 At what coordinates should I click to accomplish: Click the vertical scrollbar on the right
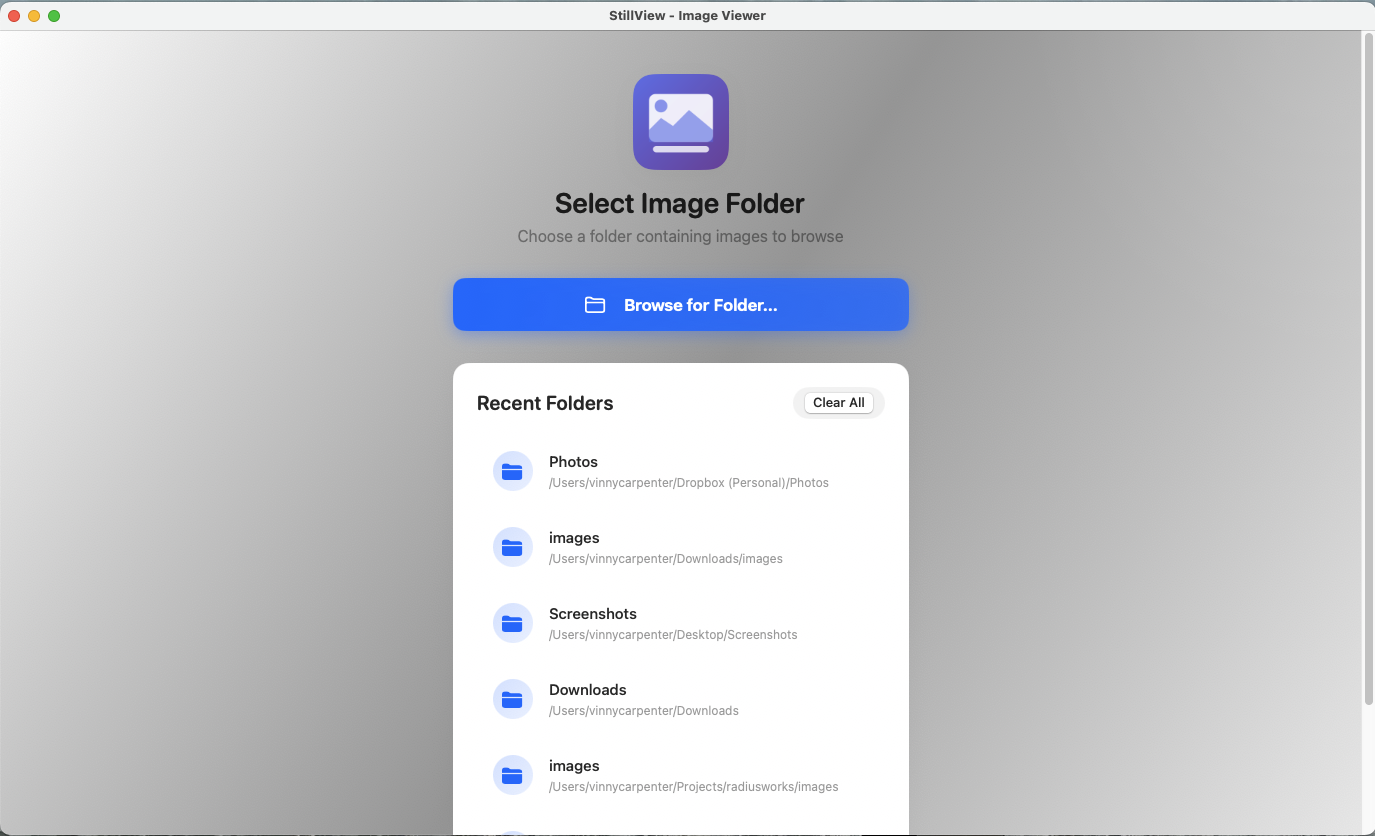coord(1368,370)
